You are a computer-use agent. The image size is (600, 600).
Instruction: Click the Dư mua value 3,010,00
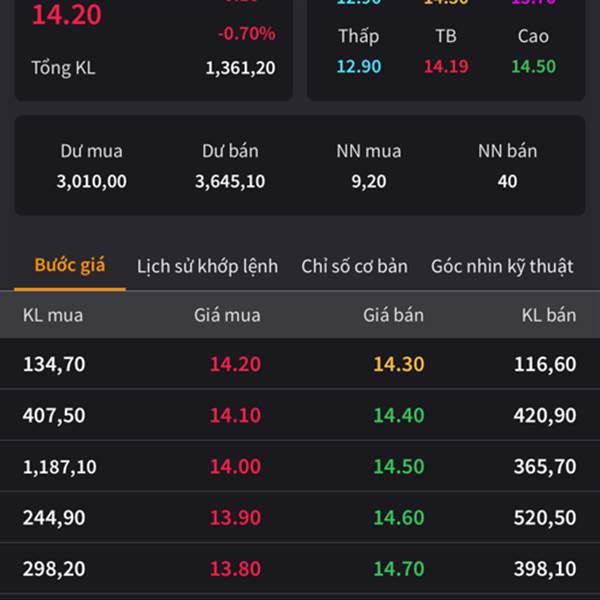(91, 181)
